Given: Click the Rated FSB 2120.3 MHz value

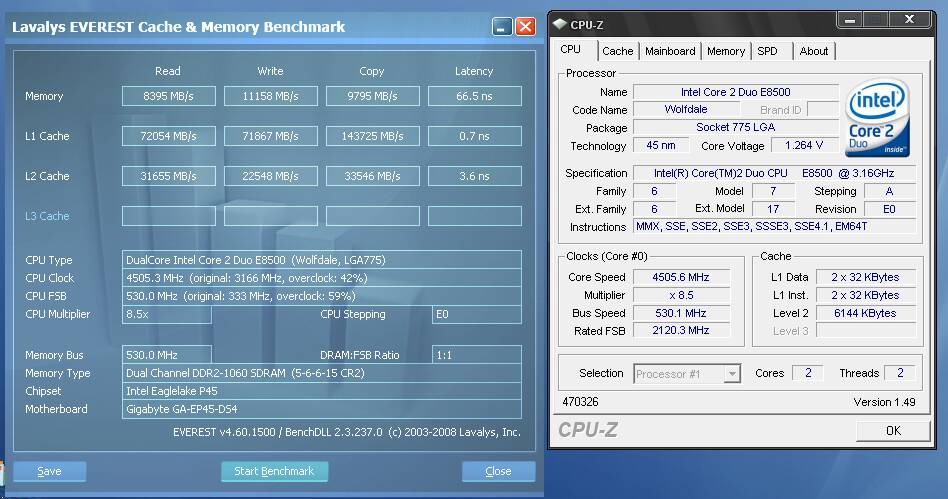Looking at the screenshot, I should (x=681, y=330).
